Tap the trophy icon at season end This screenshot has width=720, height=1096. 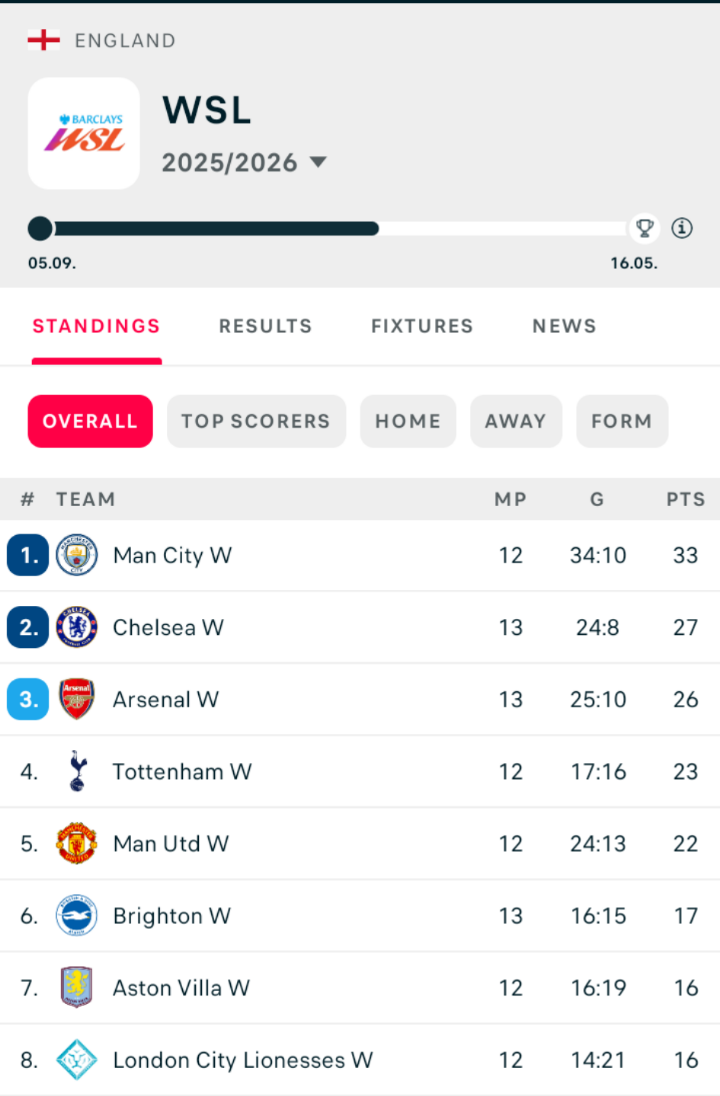645,228
